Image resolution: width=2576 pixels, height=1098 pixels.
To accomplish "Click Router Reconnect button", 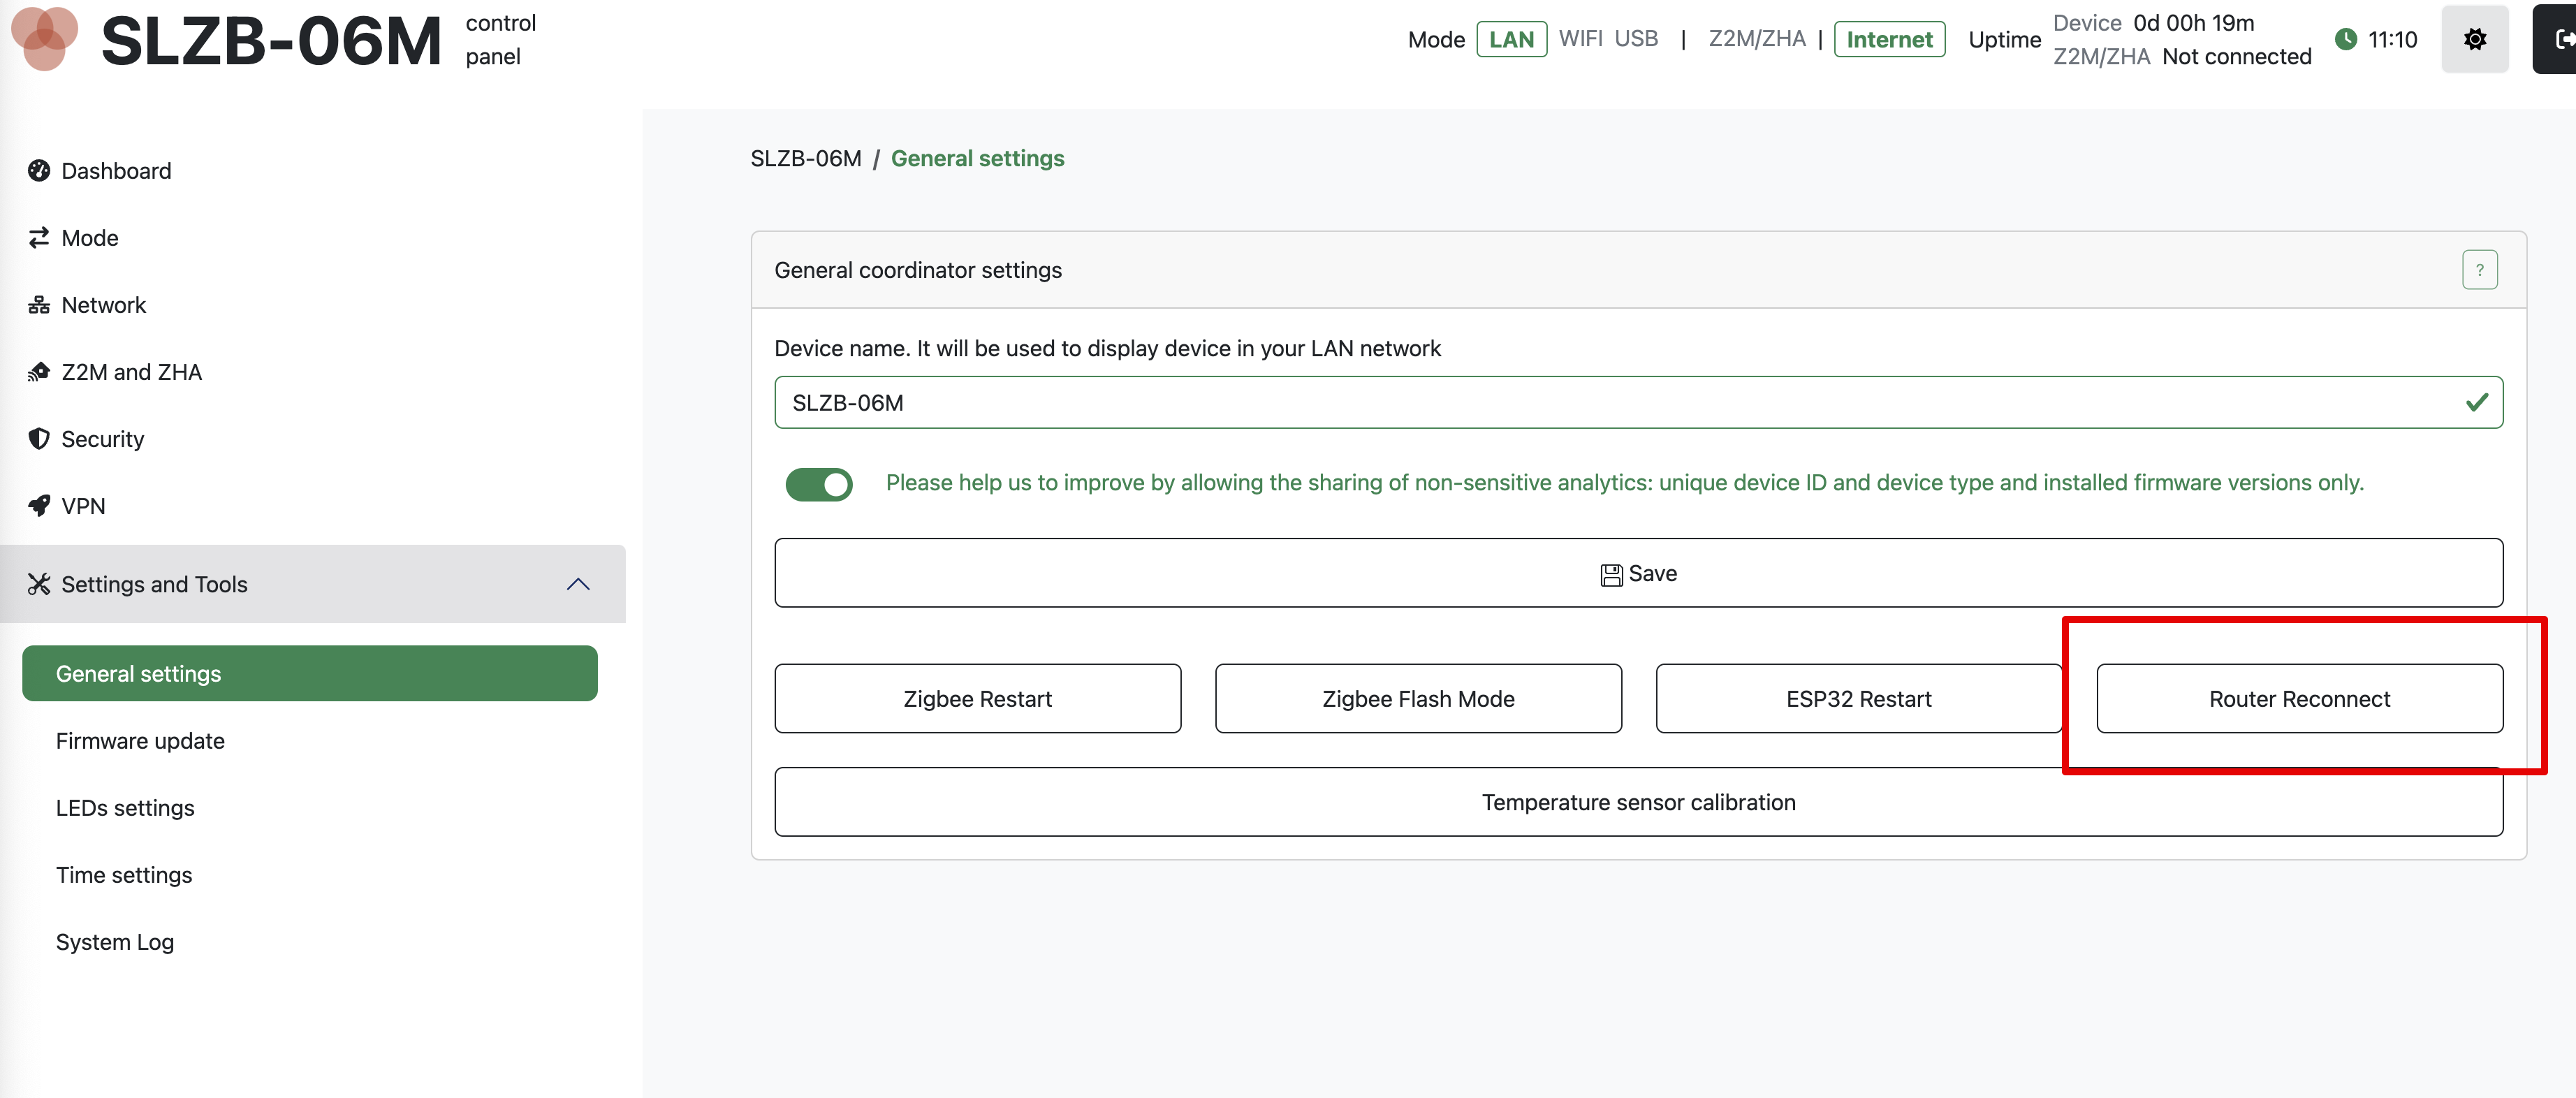I will 2300,698.
